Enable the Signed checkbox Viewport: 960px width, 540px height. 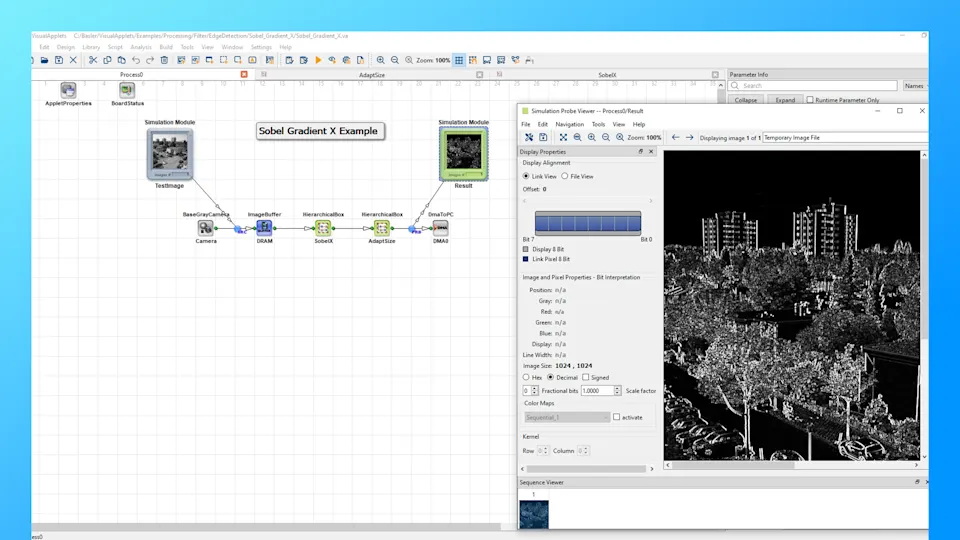[x=586, y=377]
